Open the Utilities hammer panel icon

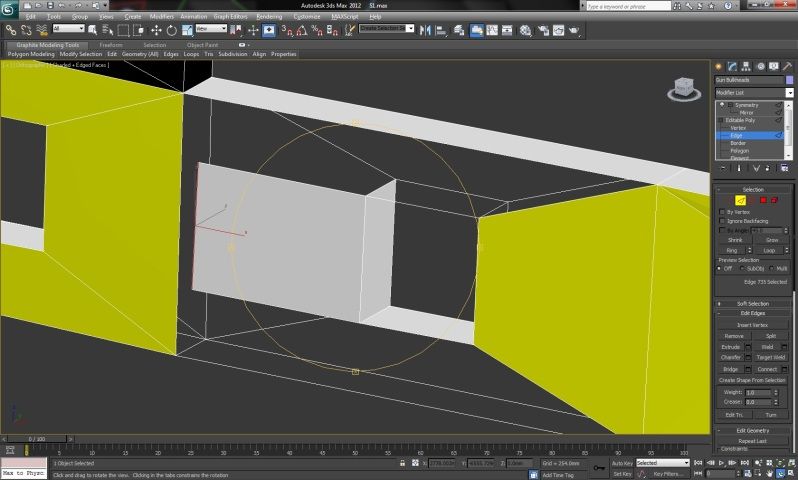pos(787,67)
